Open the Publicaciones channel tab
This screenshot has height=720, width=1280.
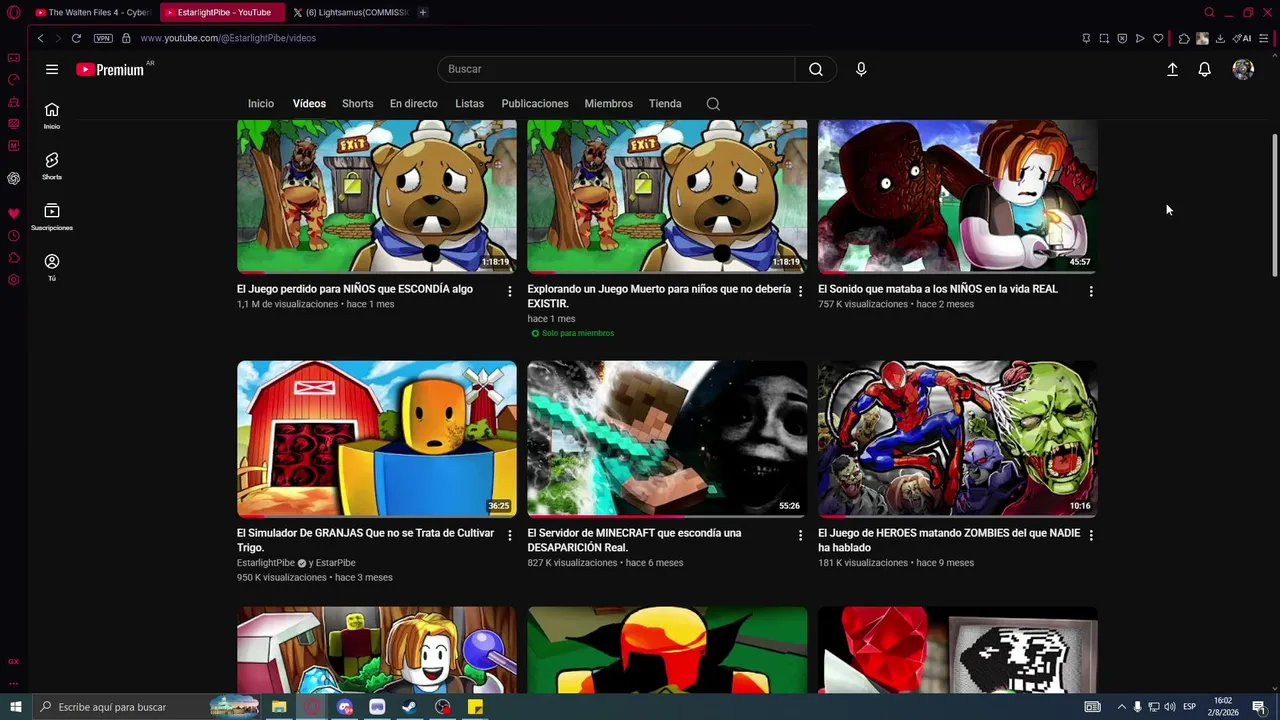(x=535, y=104)
